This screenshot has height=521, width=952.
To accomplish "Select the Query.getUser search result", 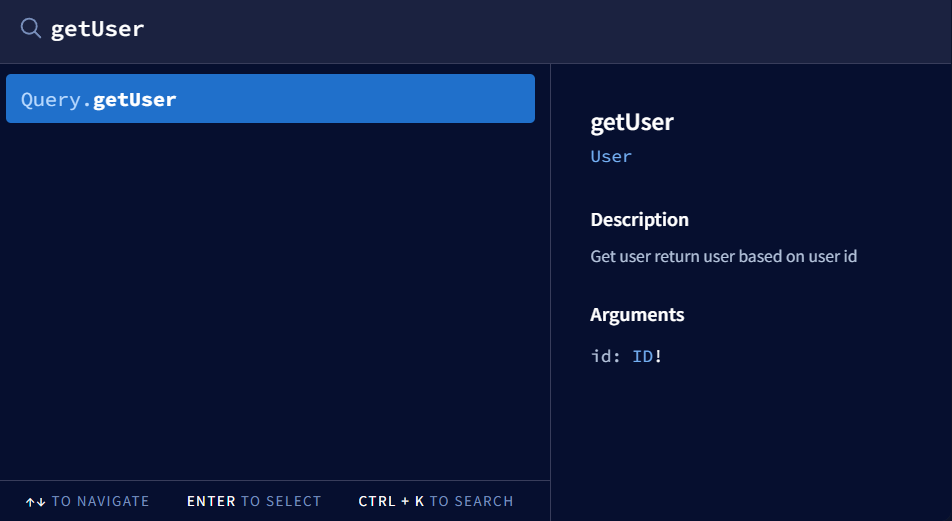I will point(270,98).
